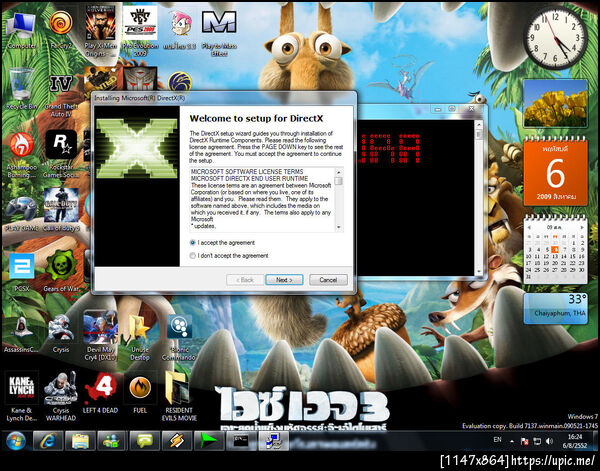Open the Windows Start menu orb
The height and width of the screenshot is (471, 600).
(16, 441)
